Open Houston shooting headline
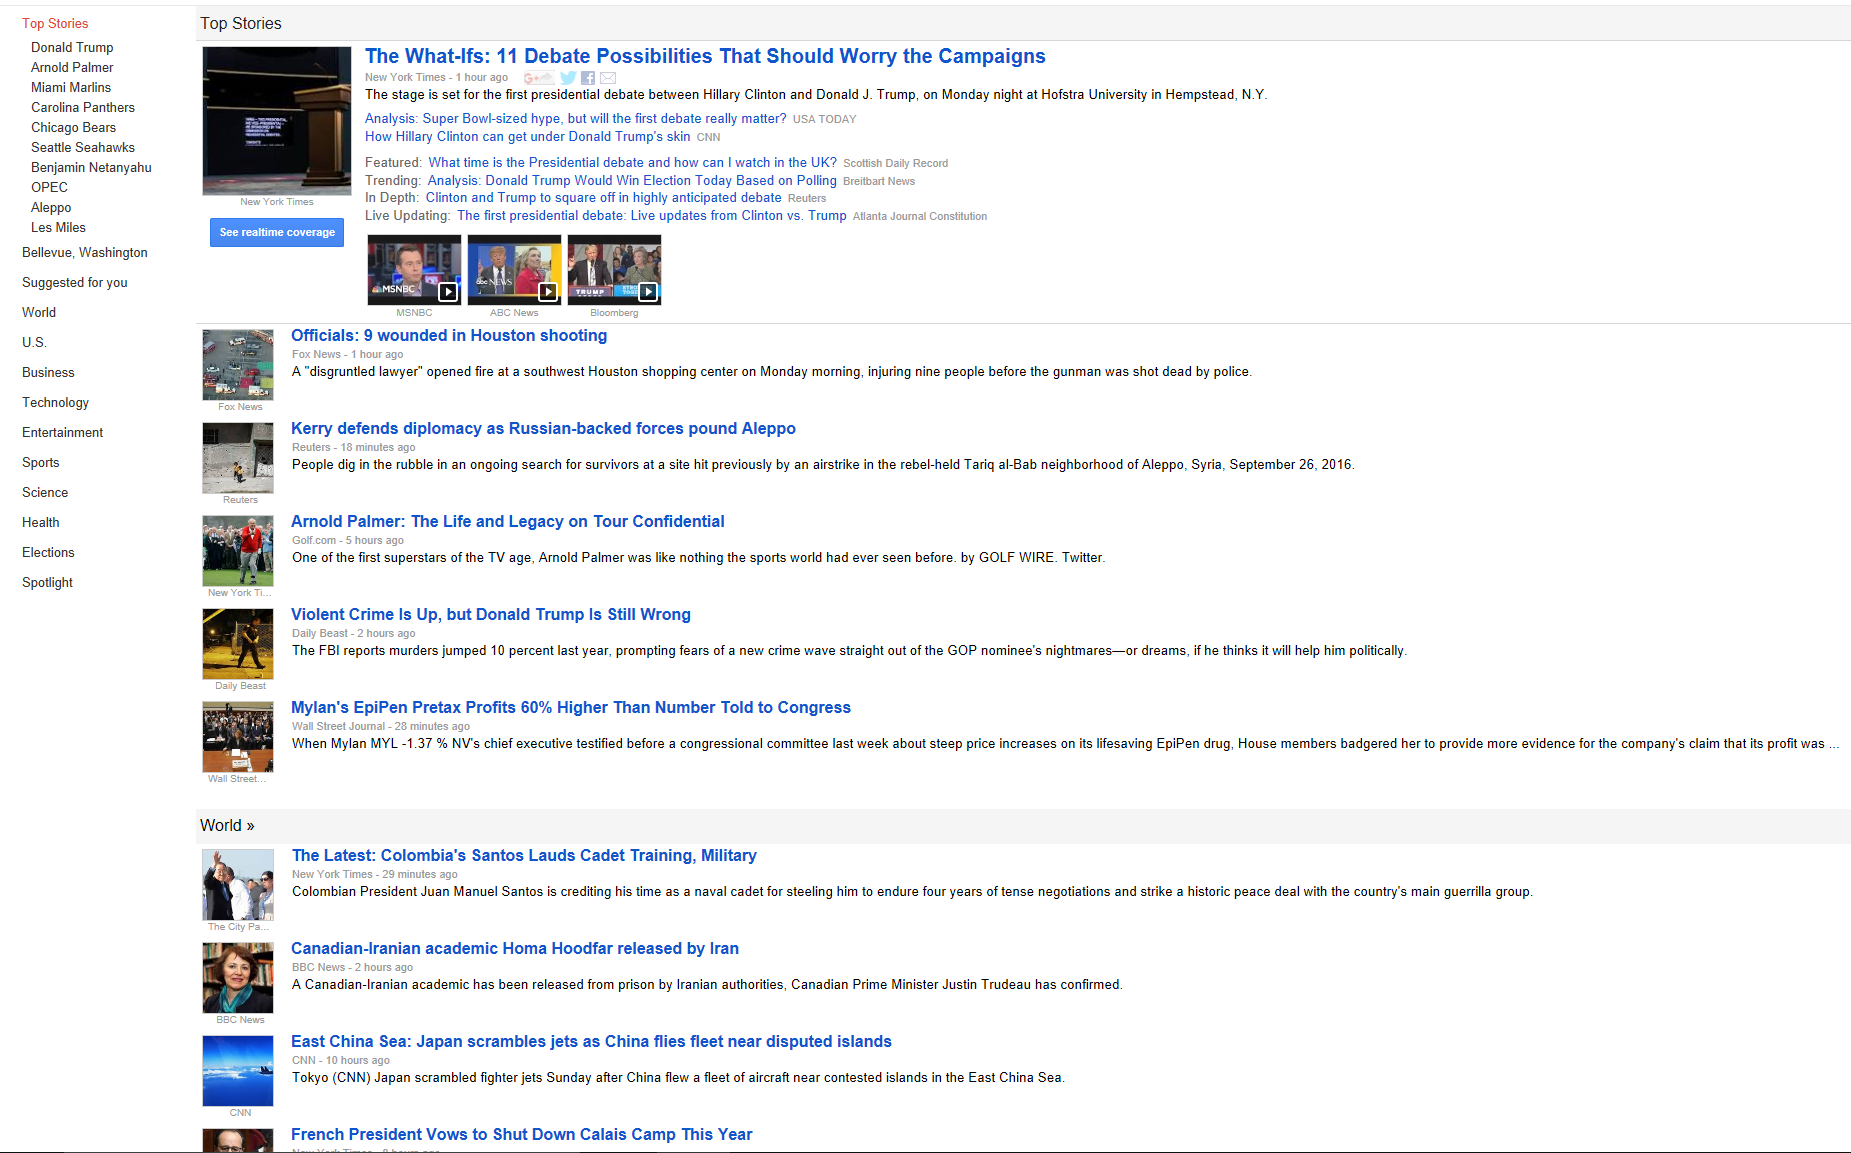 pyautogui.click(x=449, y=335)
